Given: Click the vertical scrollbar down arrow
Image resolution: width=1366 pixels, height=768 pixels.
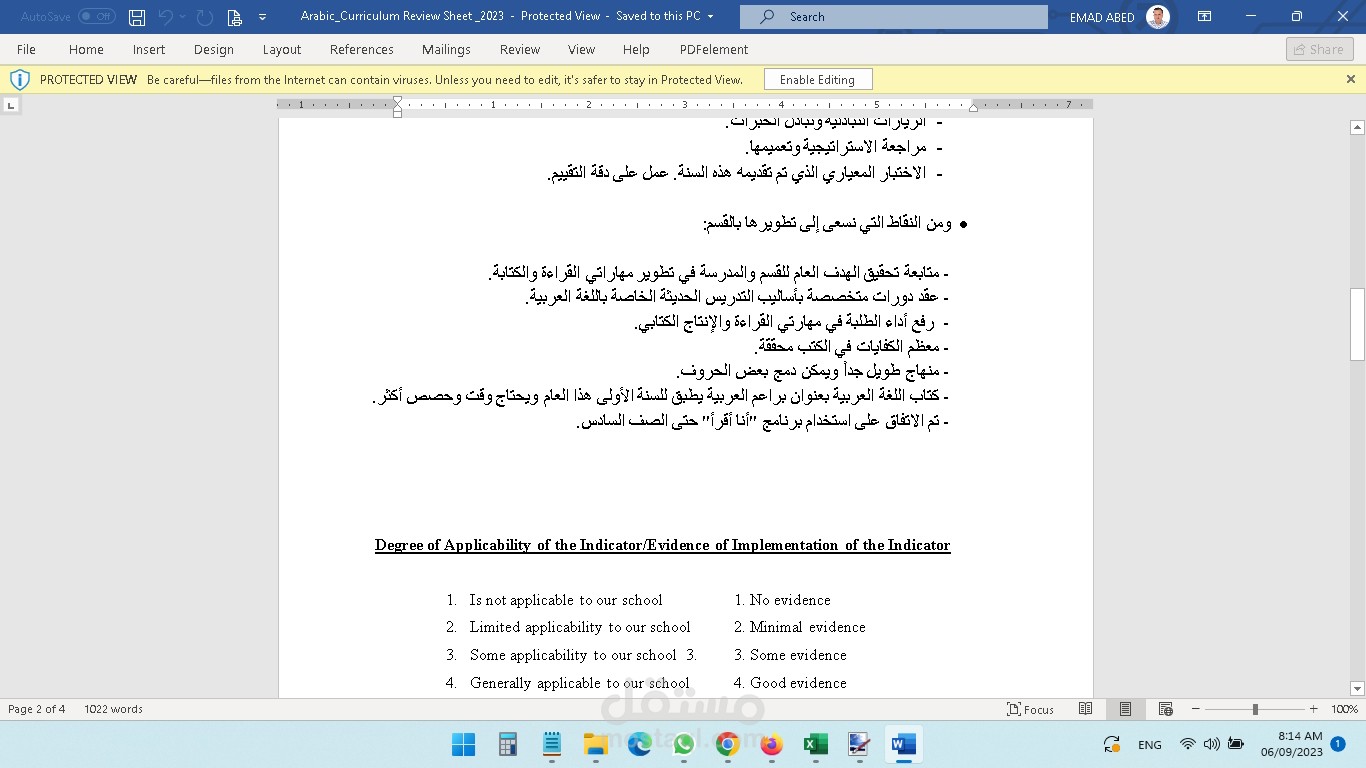Looking at the screenshot, I should click(1357, 688).
